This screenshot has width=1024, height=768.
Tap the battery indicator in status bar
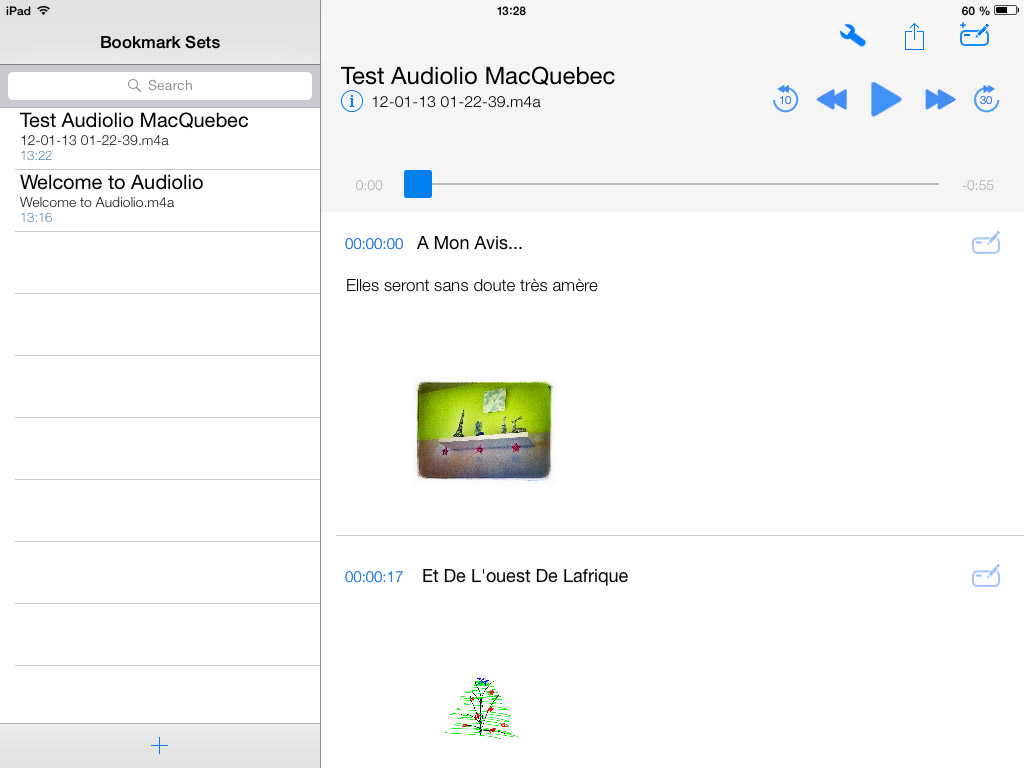click(x=1006, y=10)
